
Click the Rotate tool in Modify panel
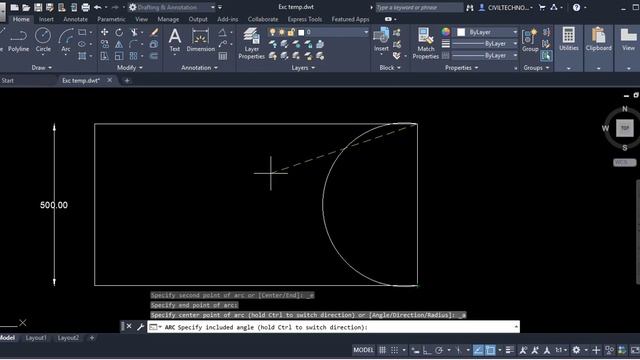pos(119,32)
